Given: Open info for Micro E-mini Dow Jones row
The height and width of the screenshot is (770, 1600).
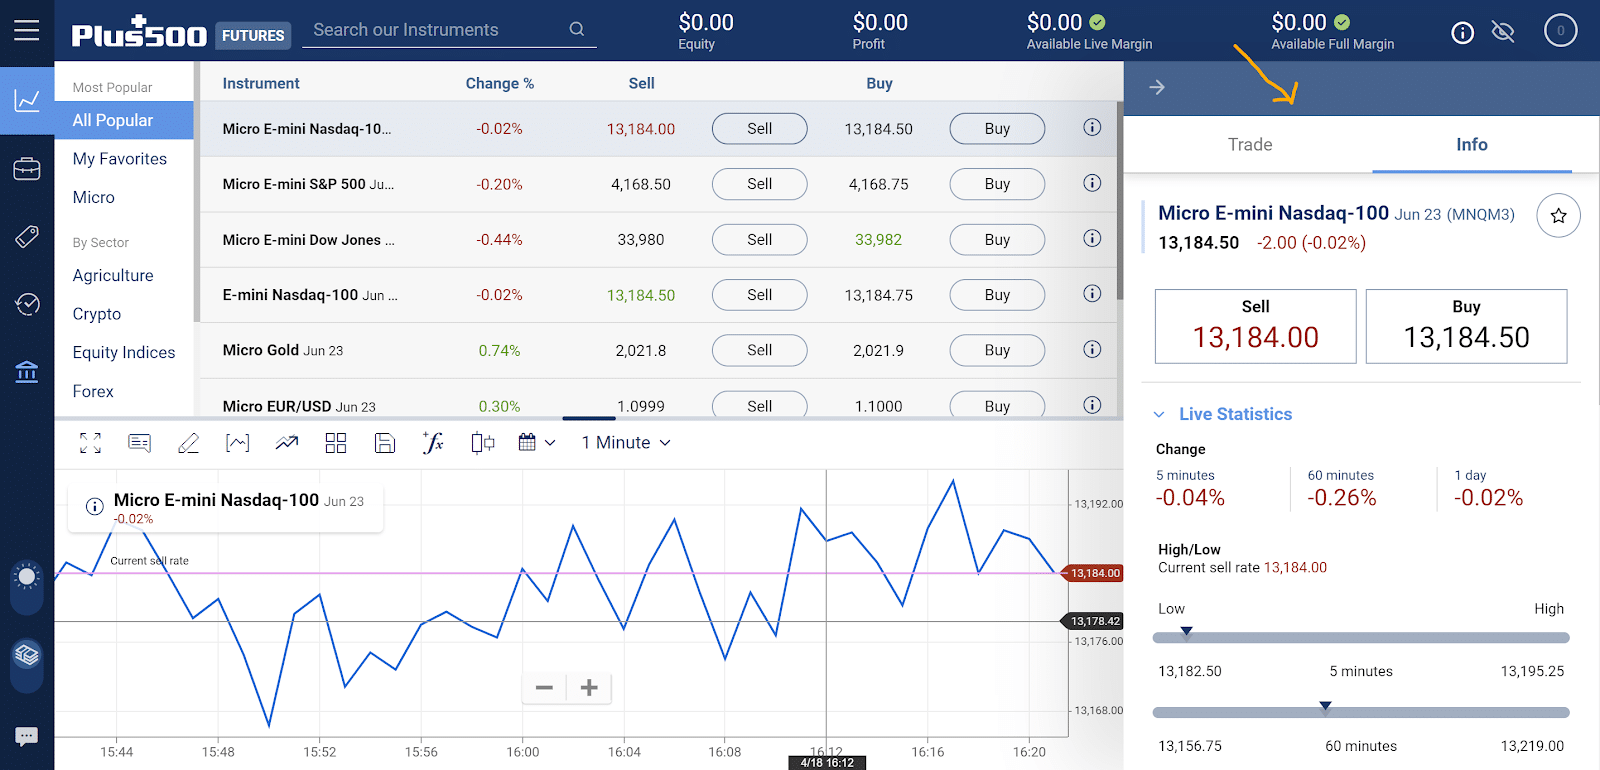Looking at the screenshot, I should [x=1092, y=238].
